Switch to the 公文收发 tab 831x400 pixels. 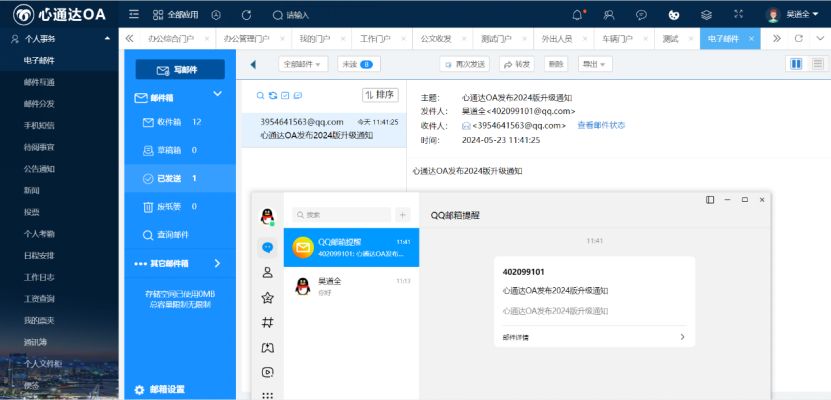click(436, 38)
